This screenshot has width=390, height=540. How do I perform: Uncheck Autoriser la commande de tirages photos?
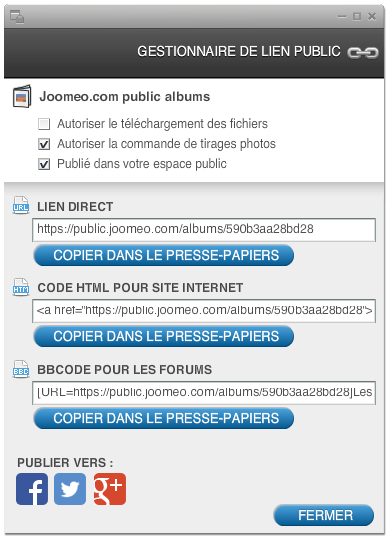(44, 144)
